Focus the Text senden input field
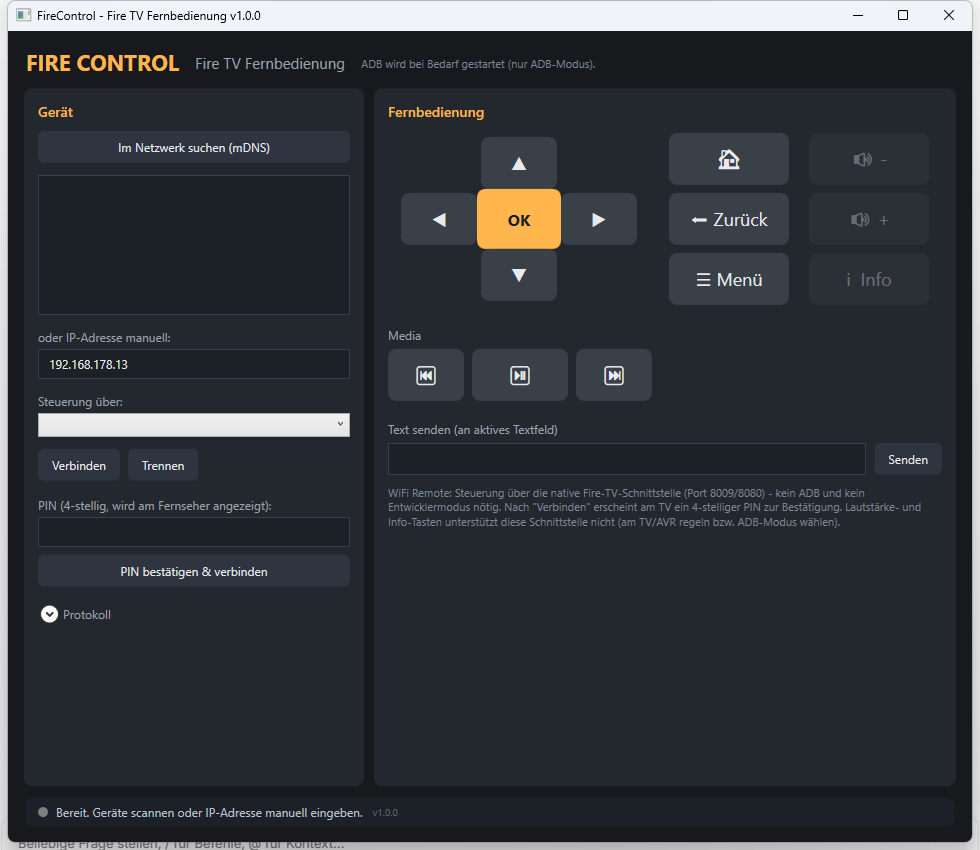The height and width of the screenshot is (850, 980). click(x=626, y=459)
